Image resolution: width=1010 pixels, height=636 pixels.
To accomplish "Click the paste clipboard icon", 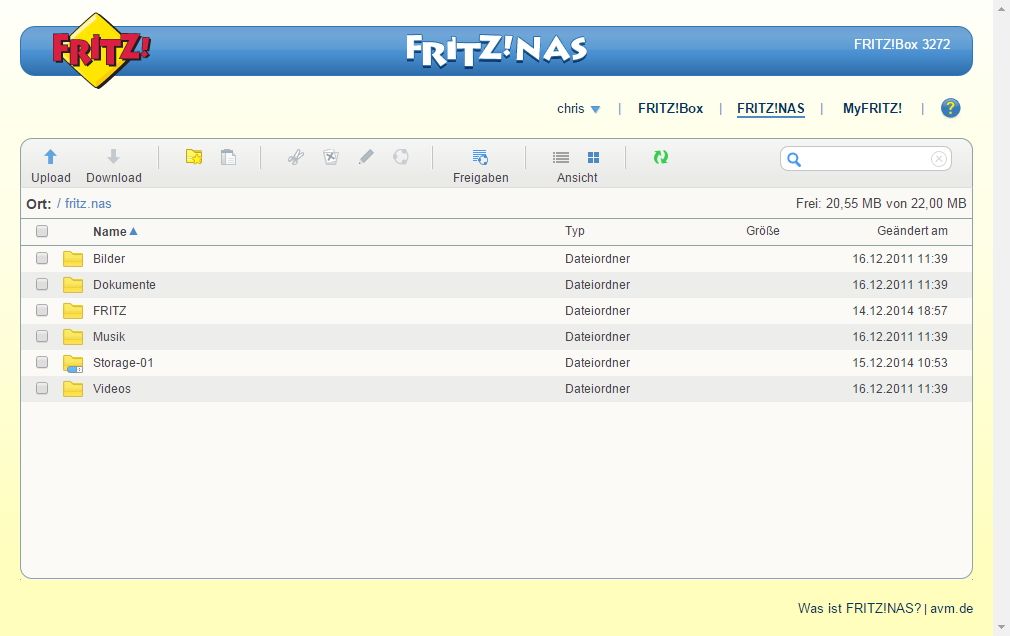I will (x=229, y=157).
